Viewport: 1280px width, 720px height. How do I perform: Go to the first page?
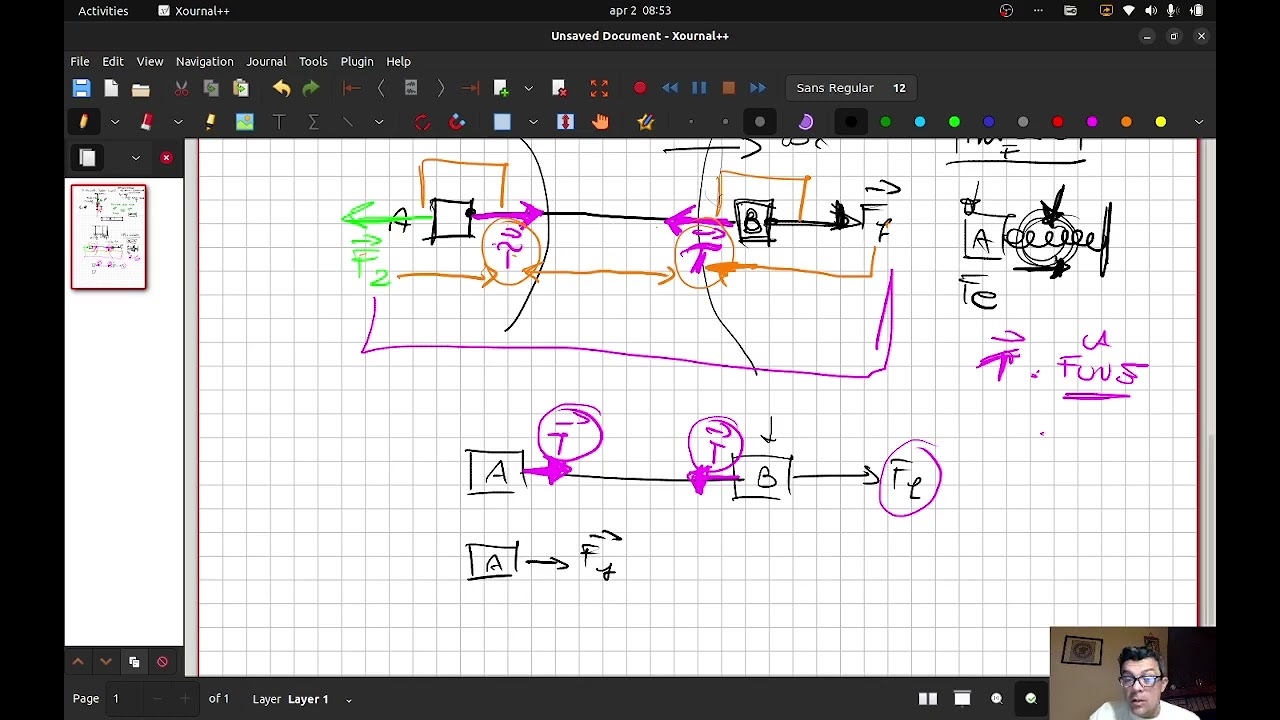(x=351, y=88)
